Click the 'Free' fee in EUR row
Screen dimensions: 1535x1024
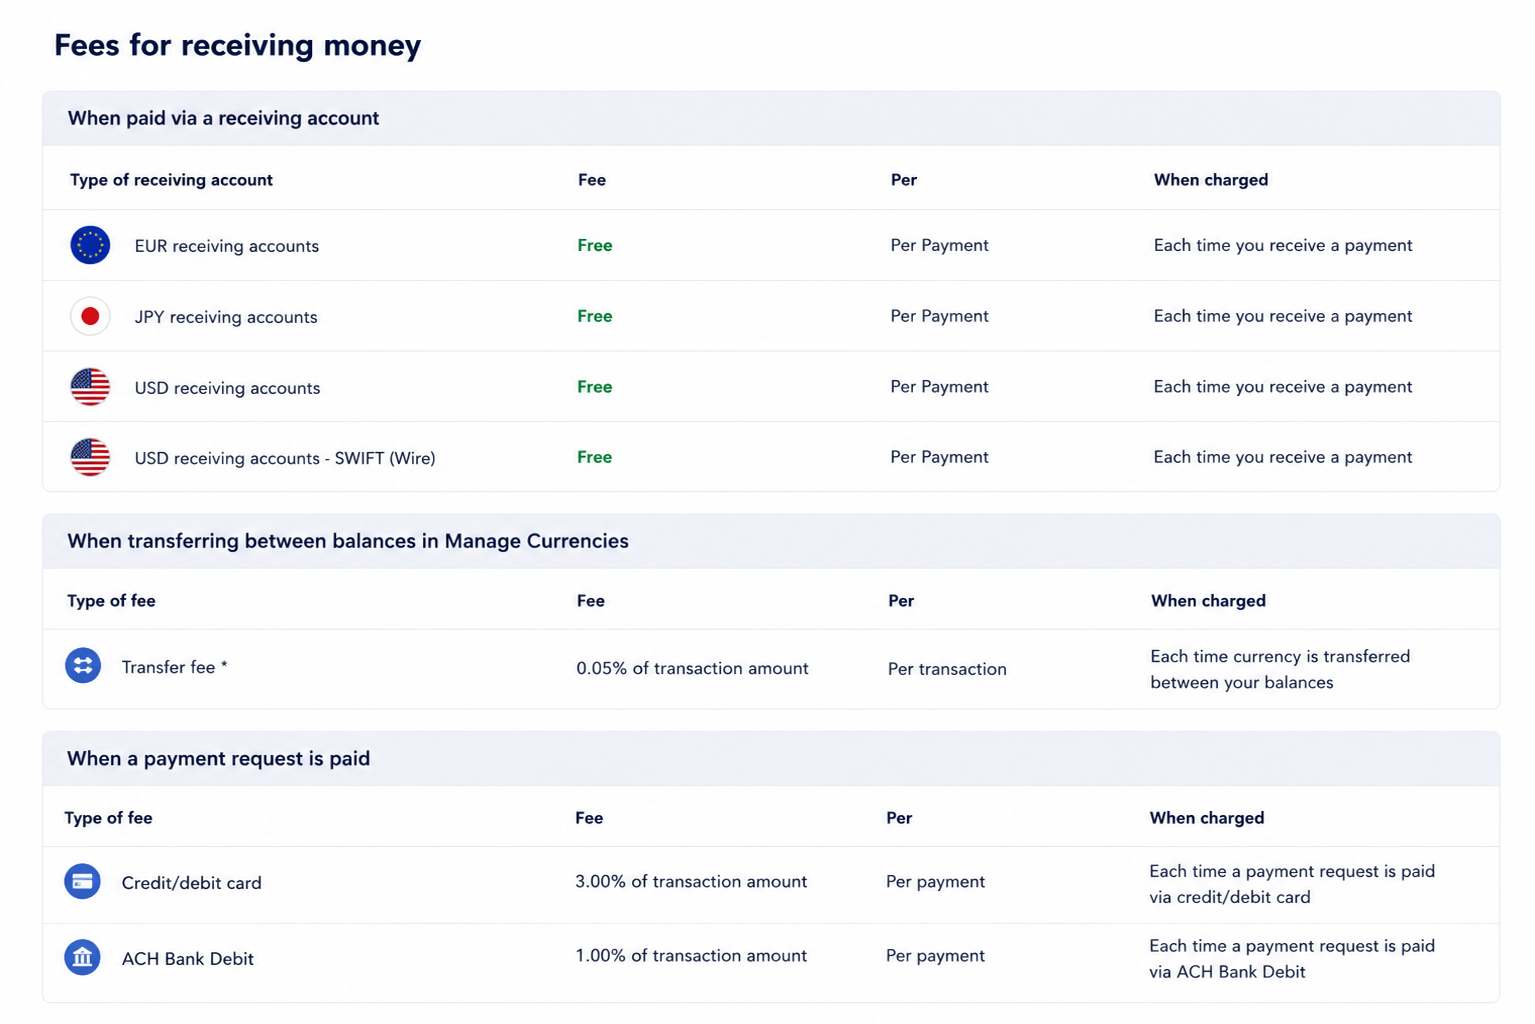pyautogui.click(x=595, y=245)
